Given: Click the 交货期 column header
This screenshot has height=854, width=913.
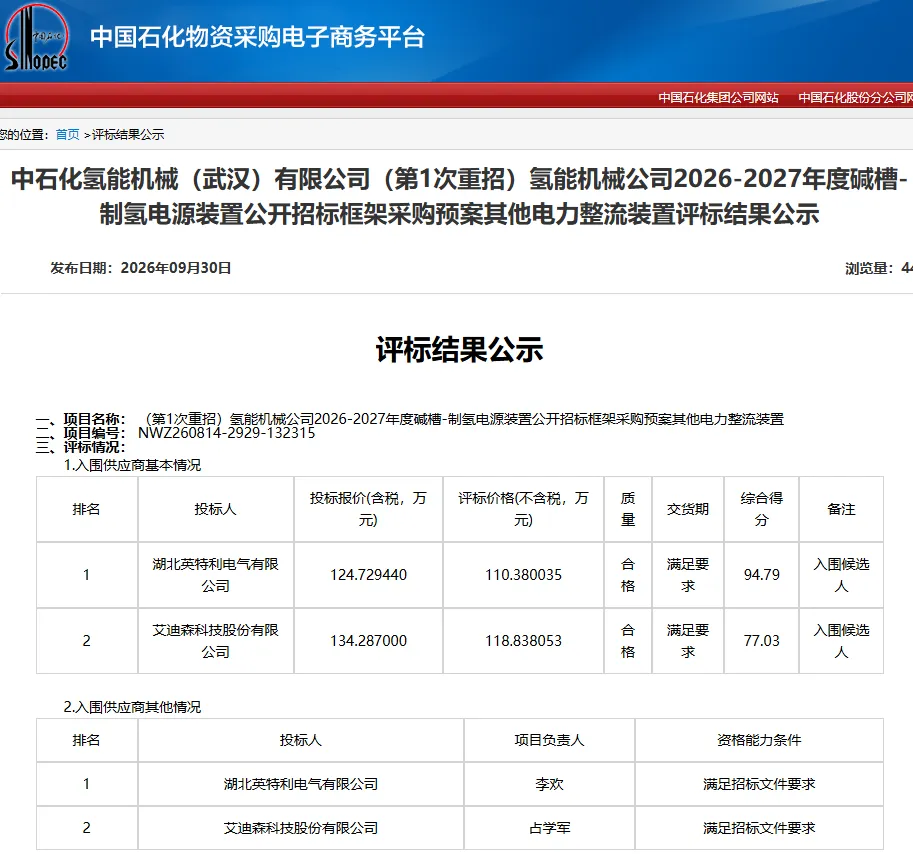Looking at the screenshot, I should (688, 509).
